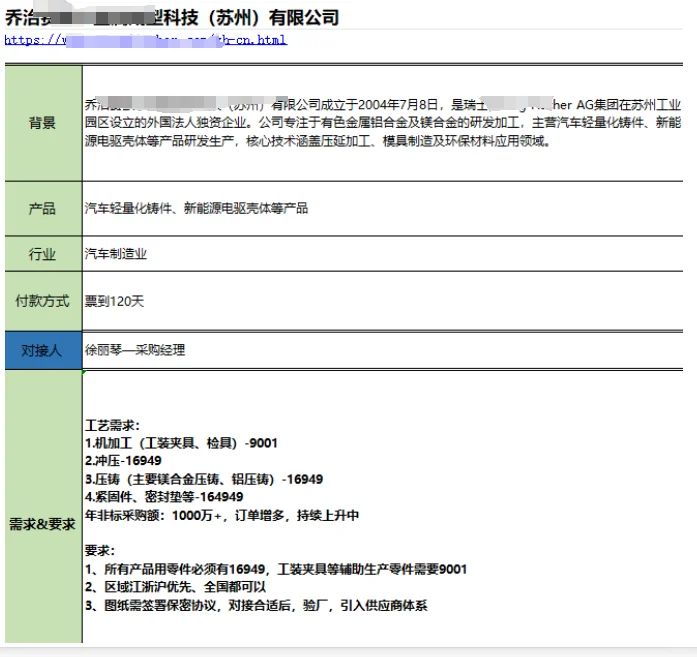
Task: Select the blue 对接人 label cell
Action: (x=43, y=350)
